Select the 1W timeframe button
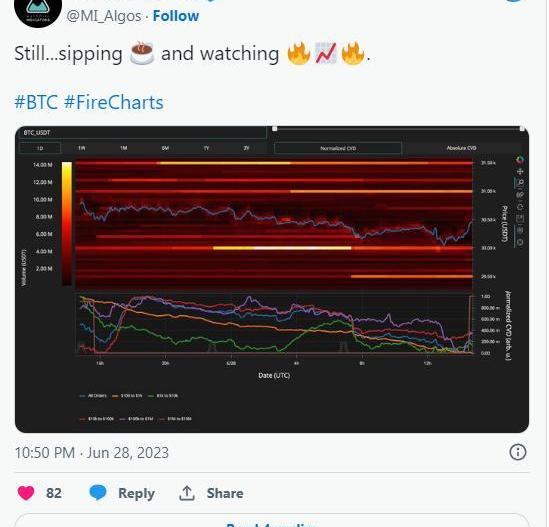Image resolution: width=549 pixels, height=527 pixels. pyautogui.click(x=82, y=148)
